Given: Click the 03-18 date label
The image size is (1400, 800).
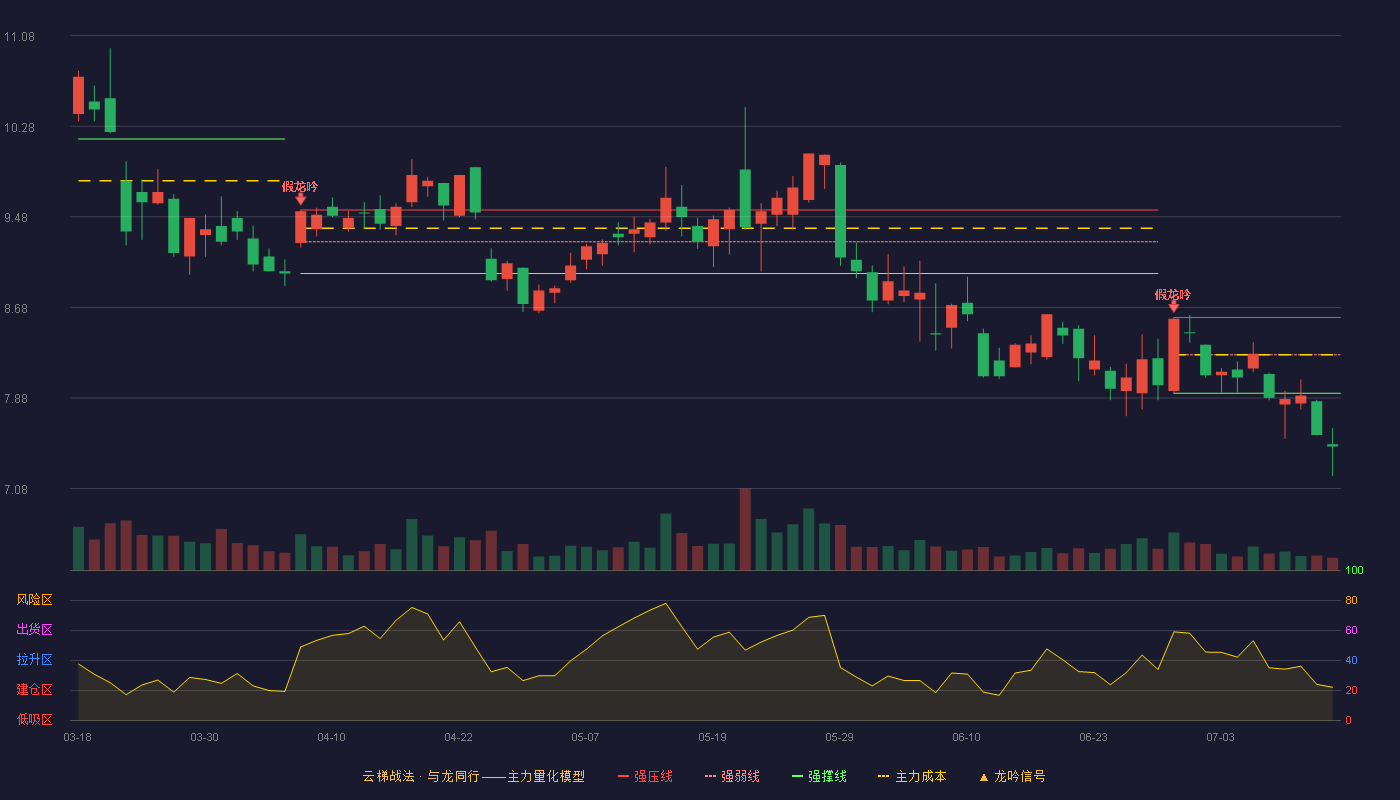Looking at the screenshot, I should [x=78, y=737].
